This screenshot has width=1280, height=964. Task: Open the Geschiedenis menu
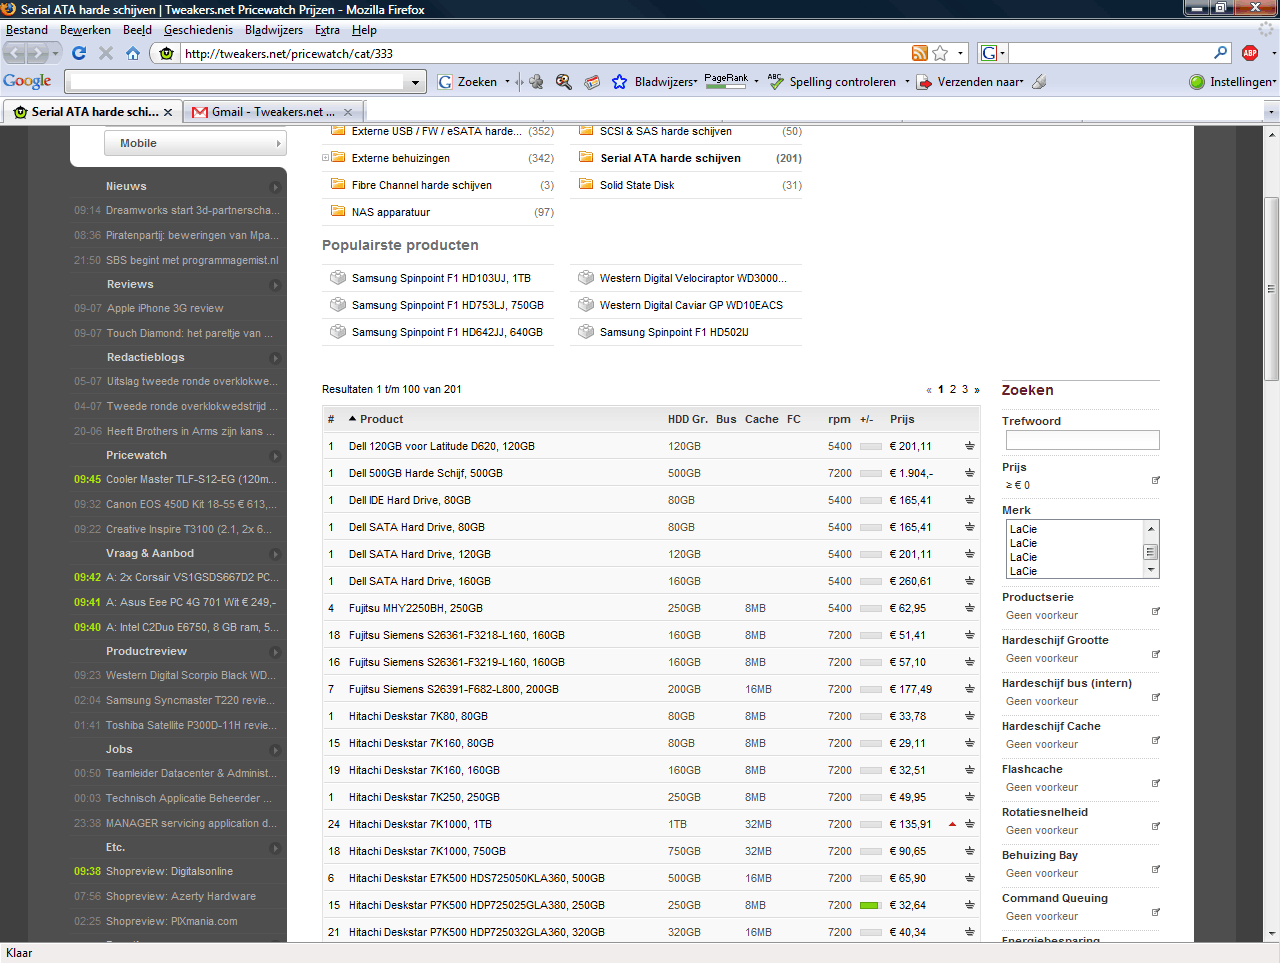pyautogui.click(x=198, y=30)
